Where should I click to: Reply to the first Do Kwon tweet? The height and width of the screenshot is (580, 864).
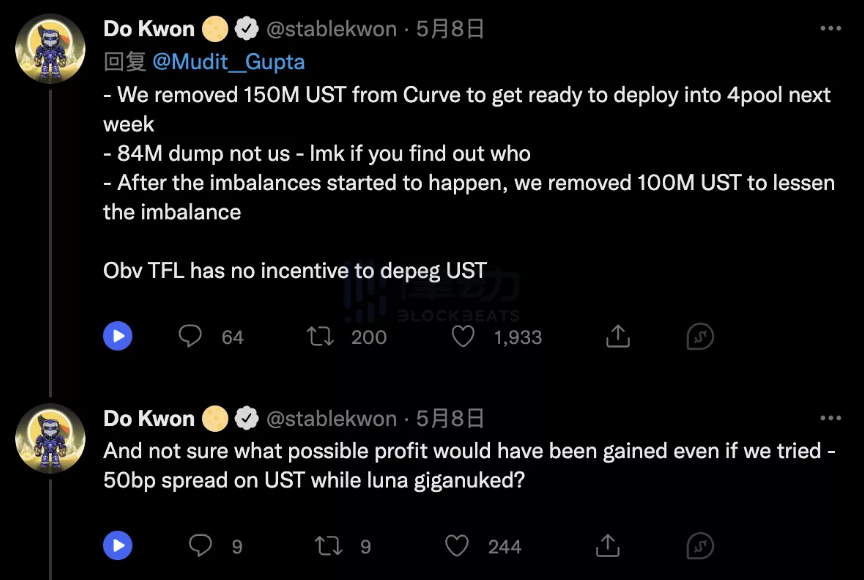pos(191,336)
